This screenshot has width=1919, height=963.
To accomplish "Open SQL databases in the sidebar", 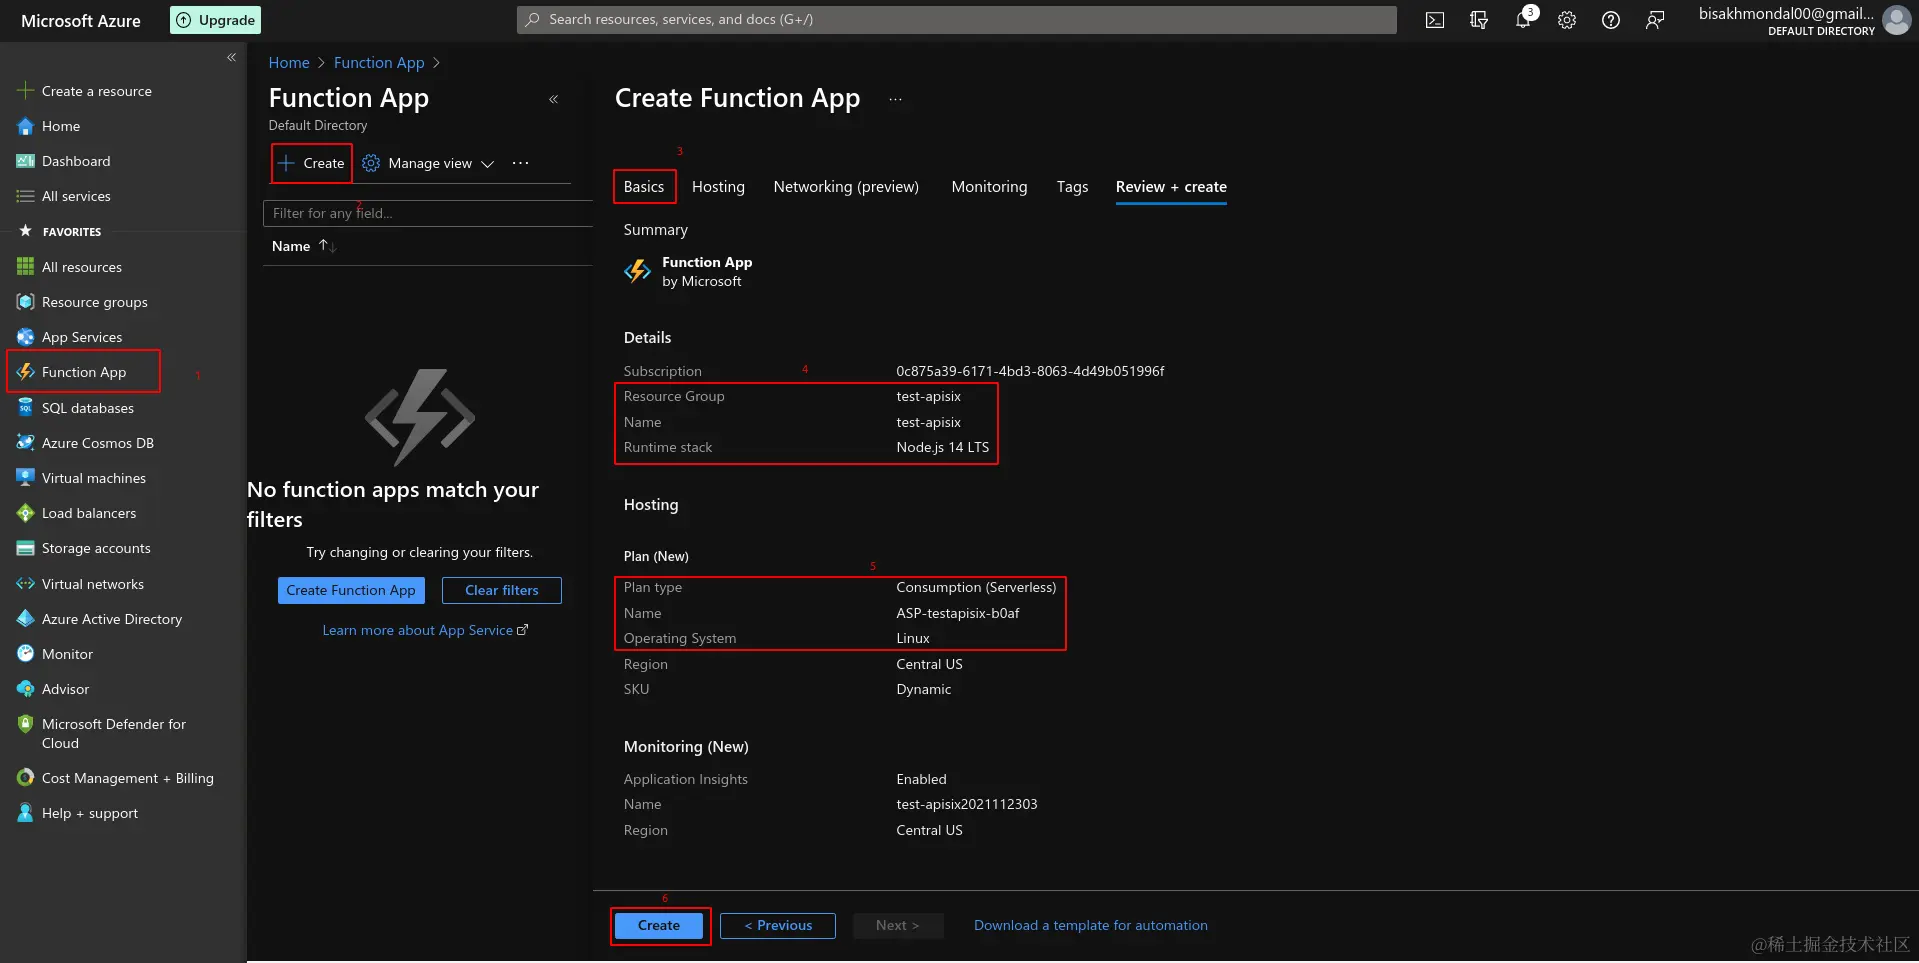I will tap(88, 408).
